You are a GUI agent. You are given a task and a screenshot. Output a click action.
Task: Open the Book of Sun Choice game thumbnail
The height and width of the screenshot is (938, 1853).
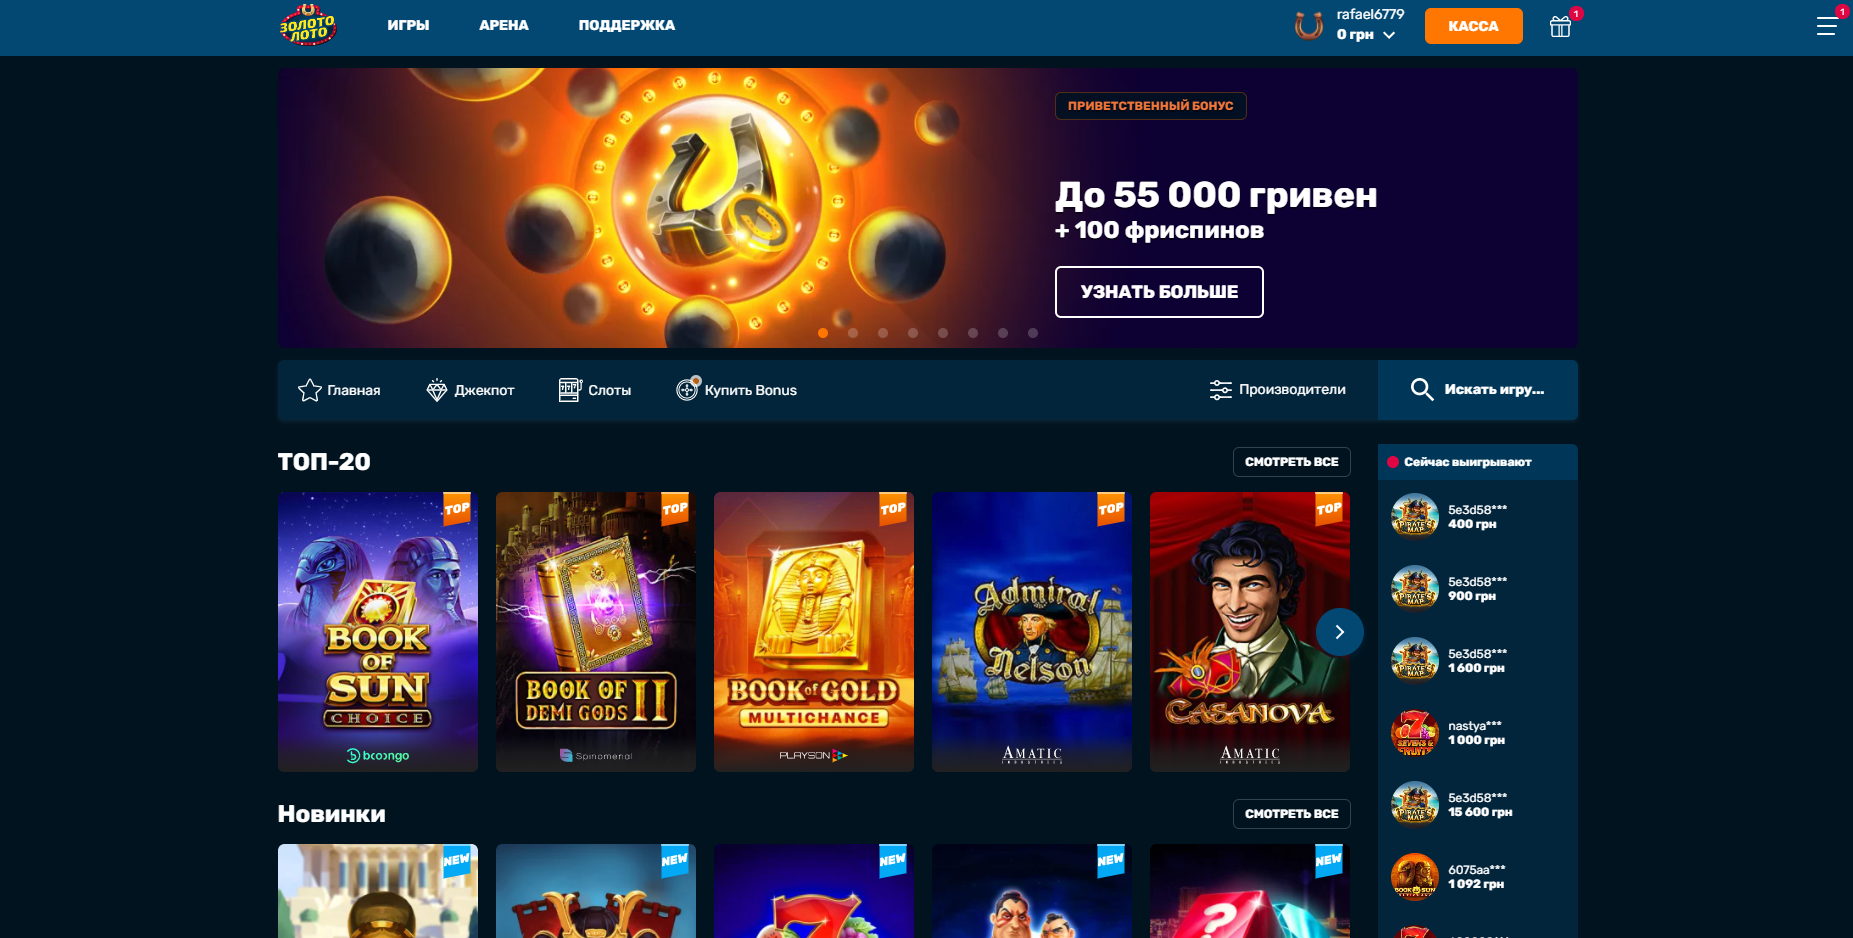point(378,632)
